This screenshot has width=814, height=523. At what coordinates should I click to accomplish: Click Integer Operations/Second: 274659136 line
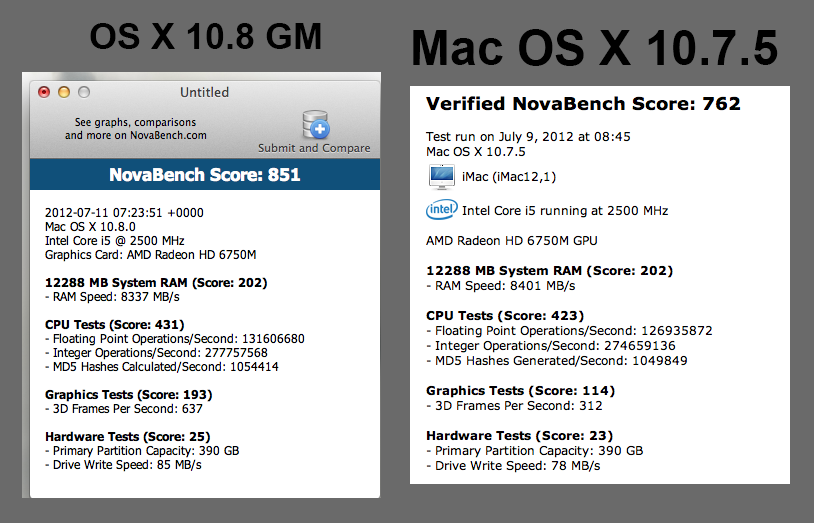click(x=550, y=346)
